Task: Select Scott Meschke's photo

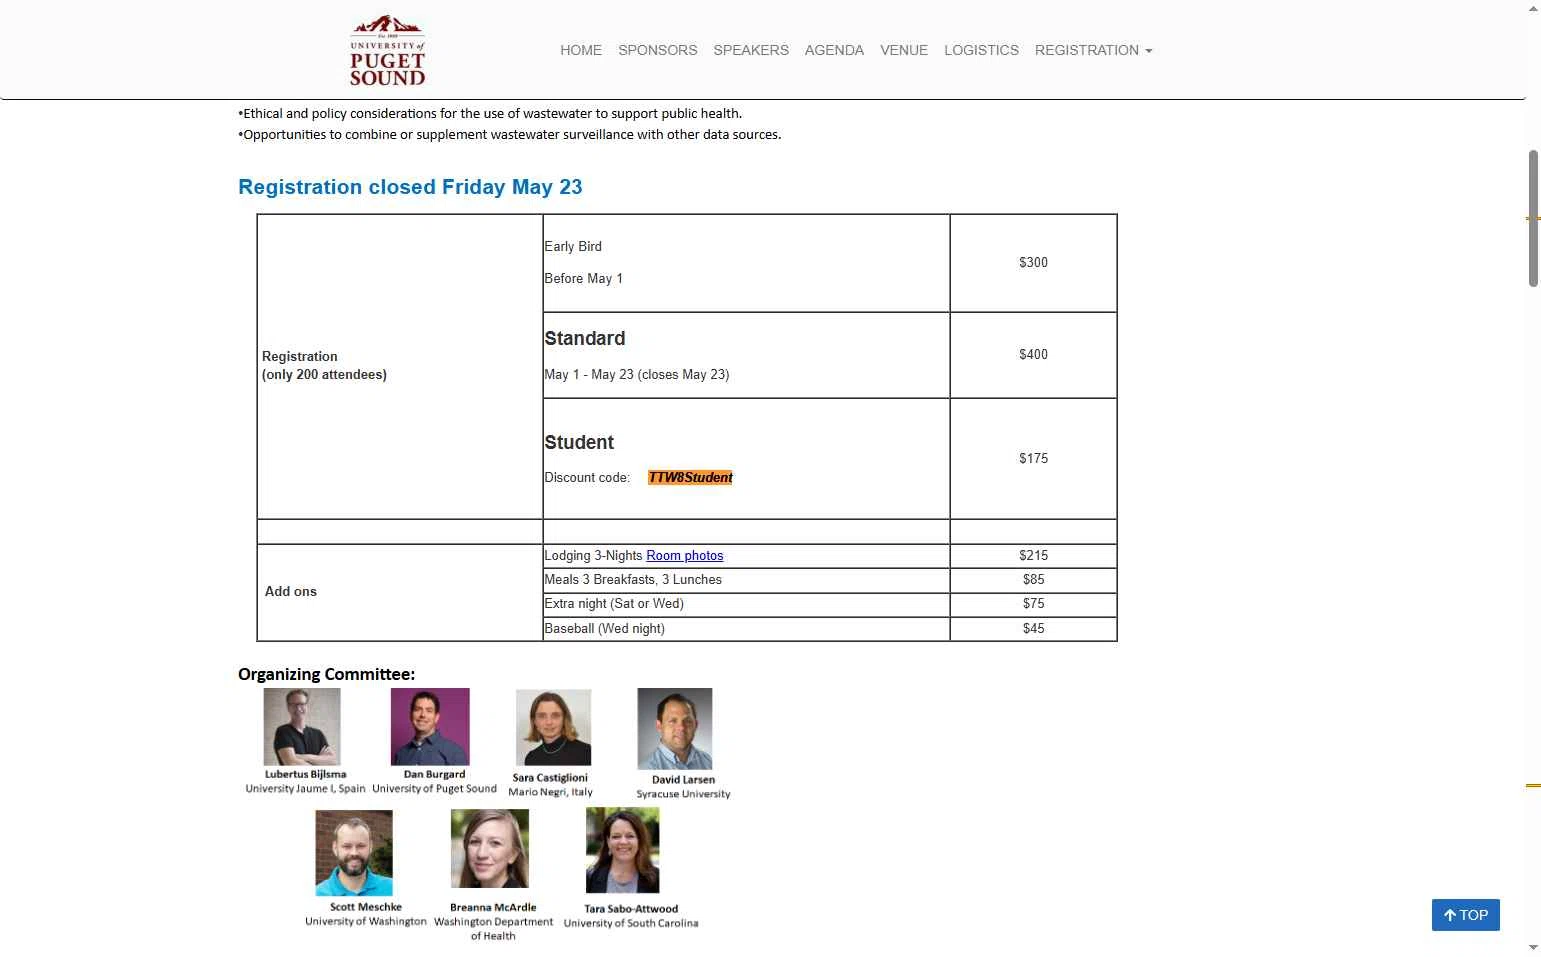Action: (x=354, y=853)
